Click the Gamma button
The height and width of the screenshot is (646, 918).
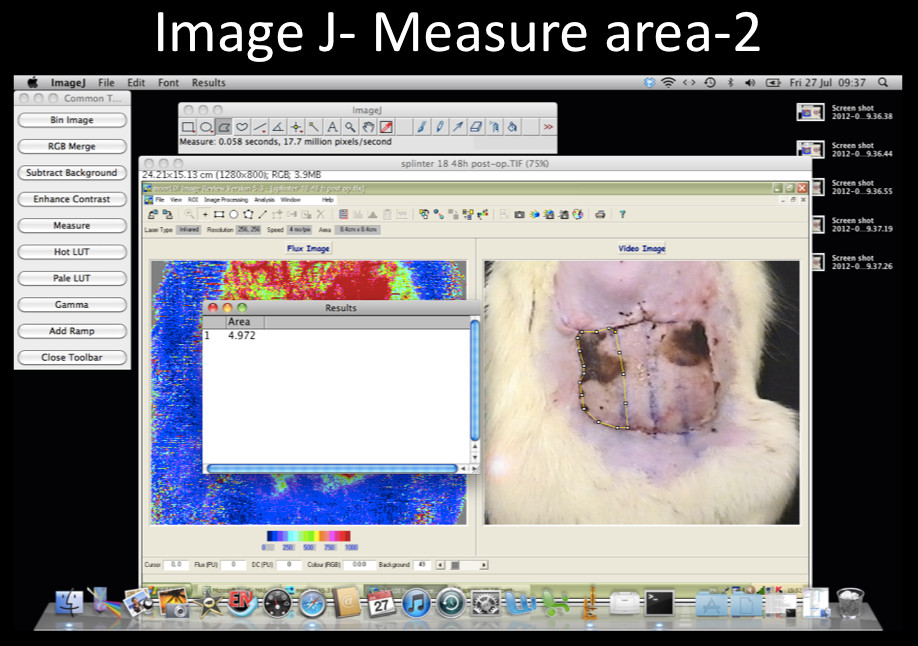point(72,305)
